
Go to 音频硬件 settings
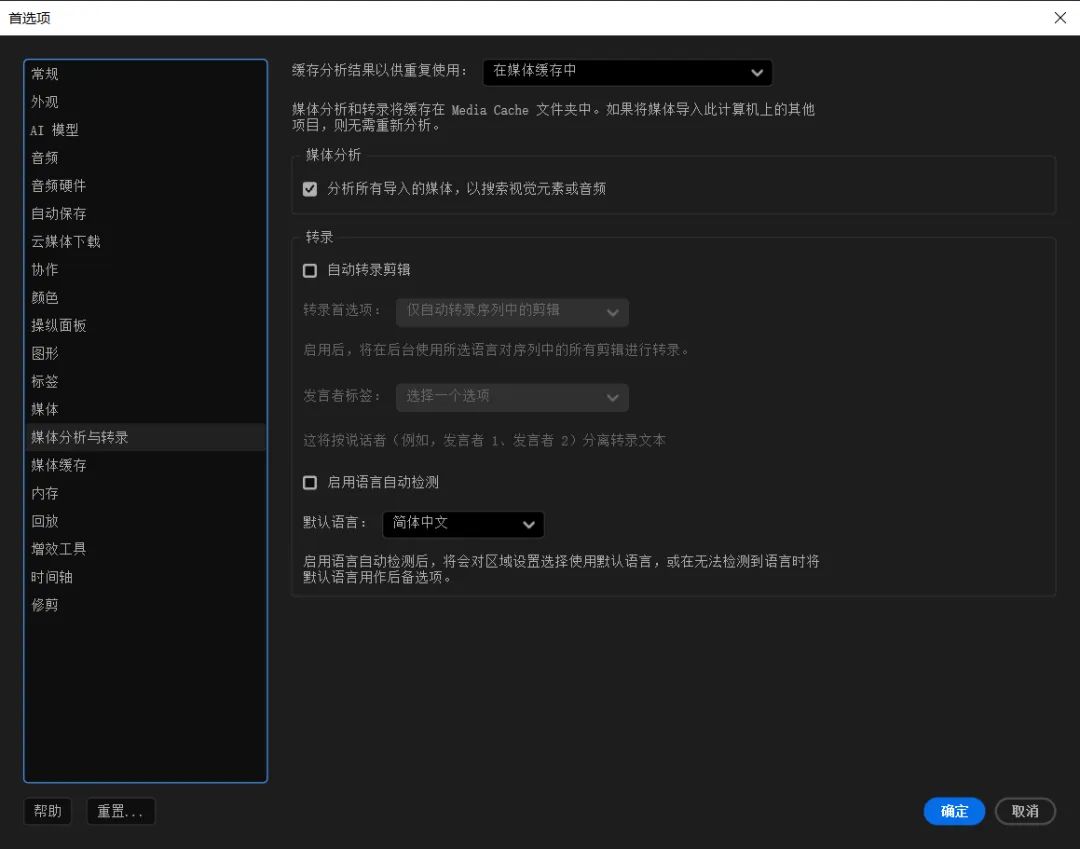click(x=145, y=186)
